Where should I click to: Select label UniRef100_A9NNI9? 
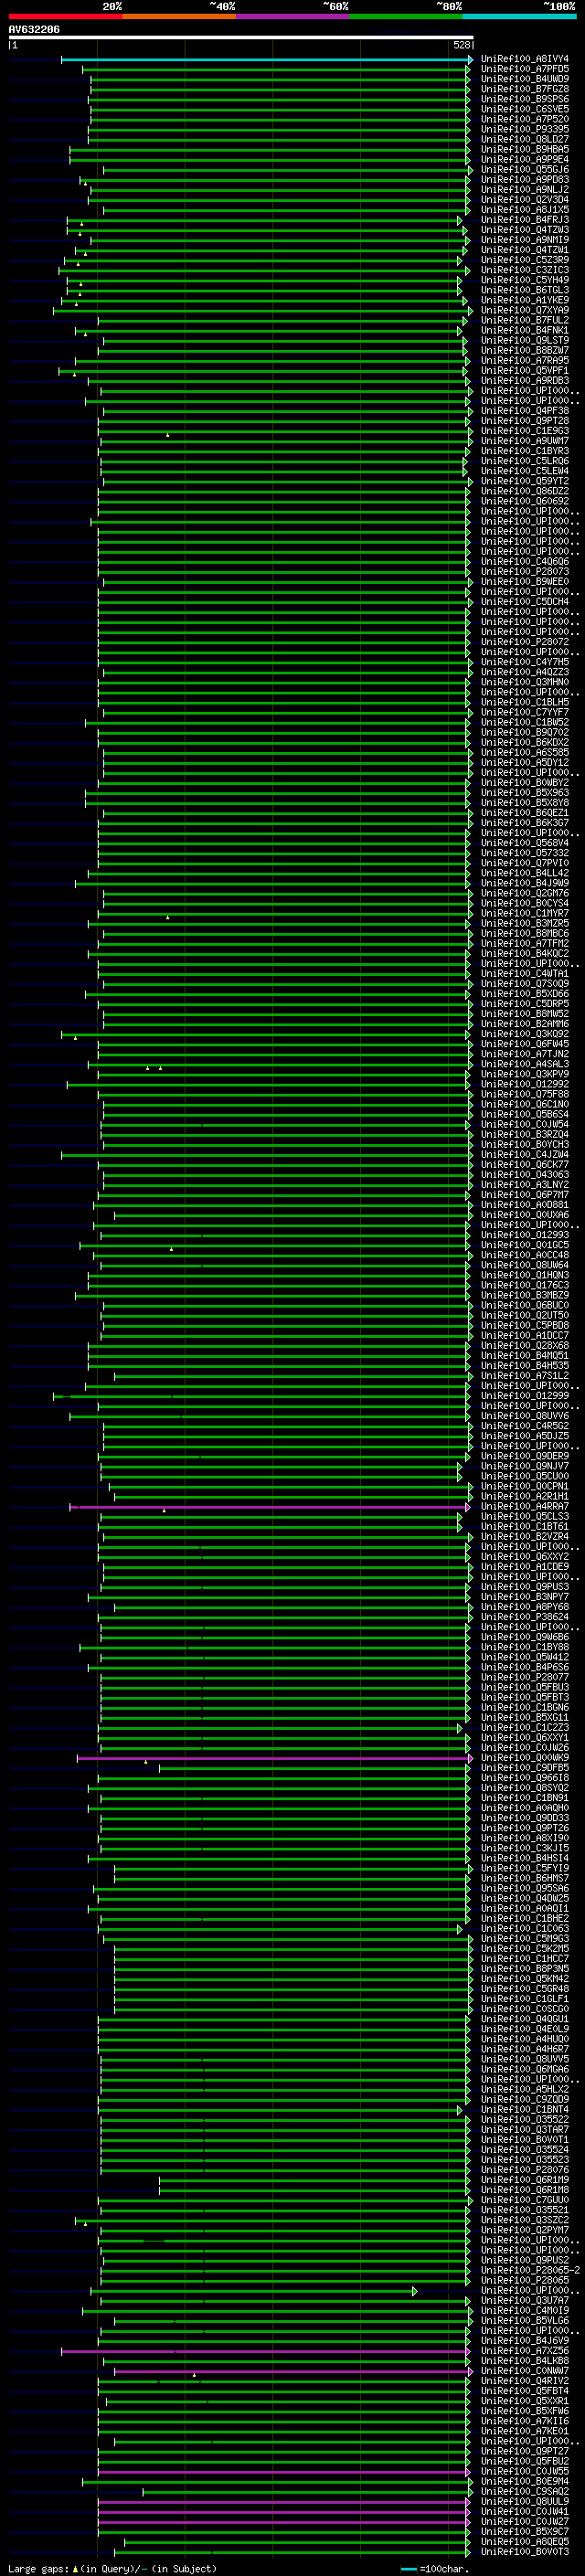(x=525, y=240)
